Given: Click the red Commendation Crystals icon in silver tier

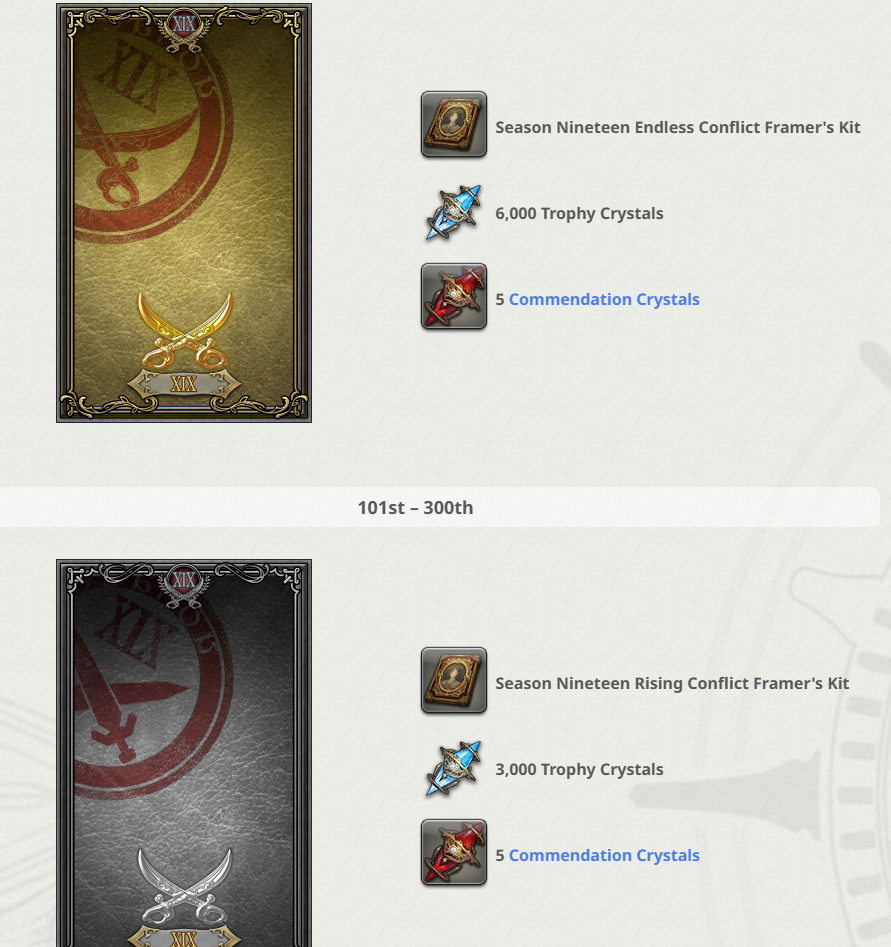Looking at the screenshot, I should [x=454, y=852].
